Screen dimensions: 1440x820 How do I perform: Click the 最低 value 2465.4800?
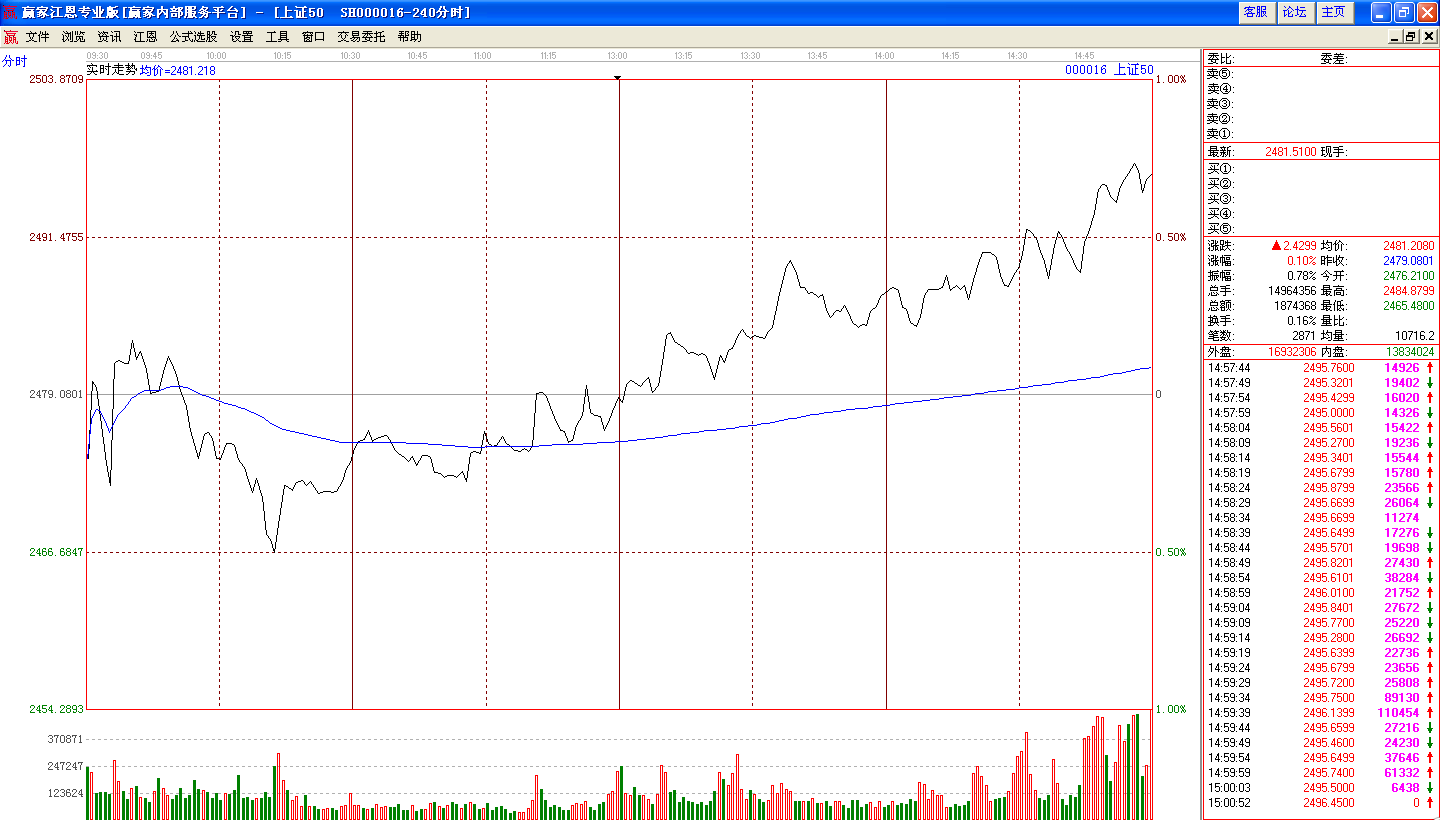[1408, 306]
